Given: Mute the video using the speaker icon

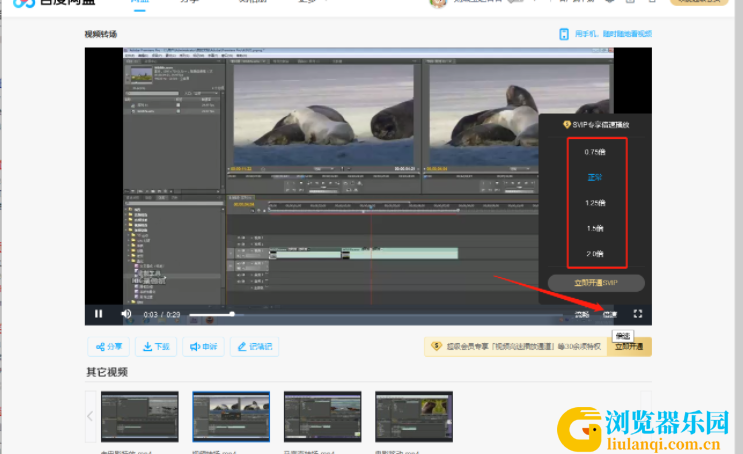Looking at the screenshot, I should point(126,314).
